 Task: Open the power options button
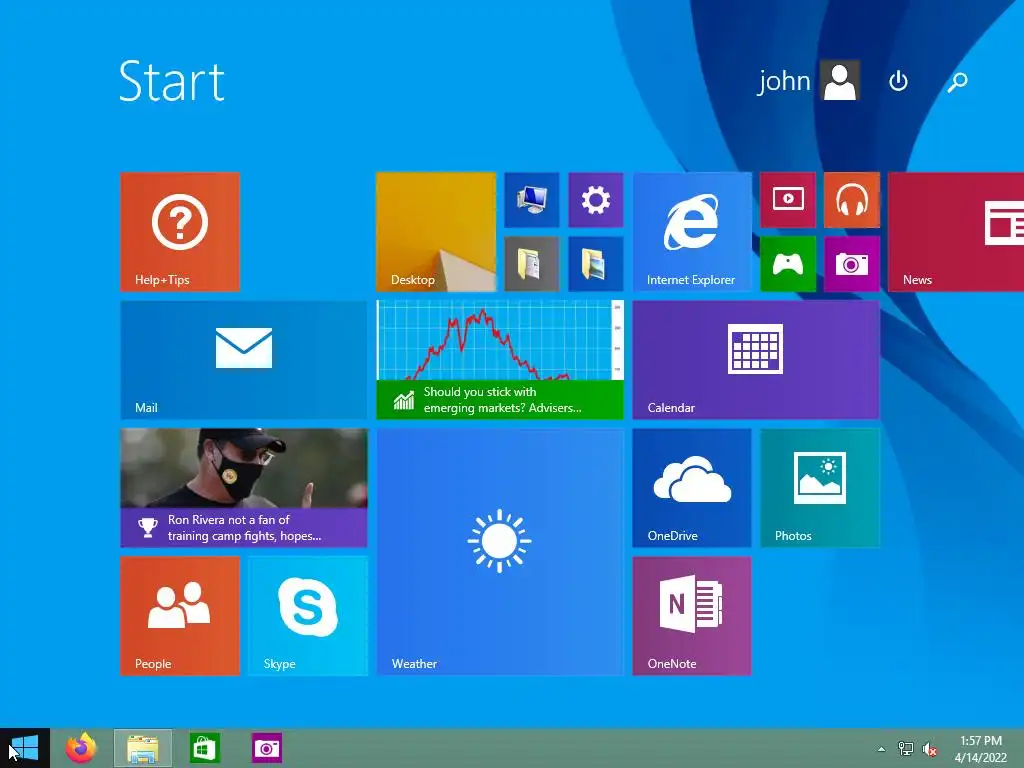pos(899,81)
